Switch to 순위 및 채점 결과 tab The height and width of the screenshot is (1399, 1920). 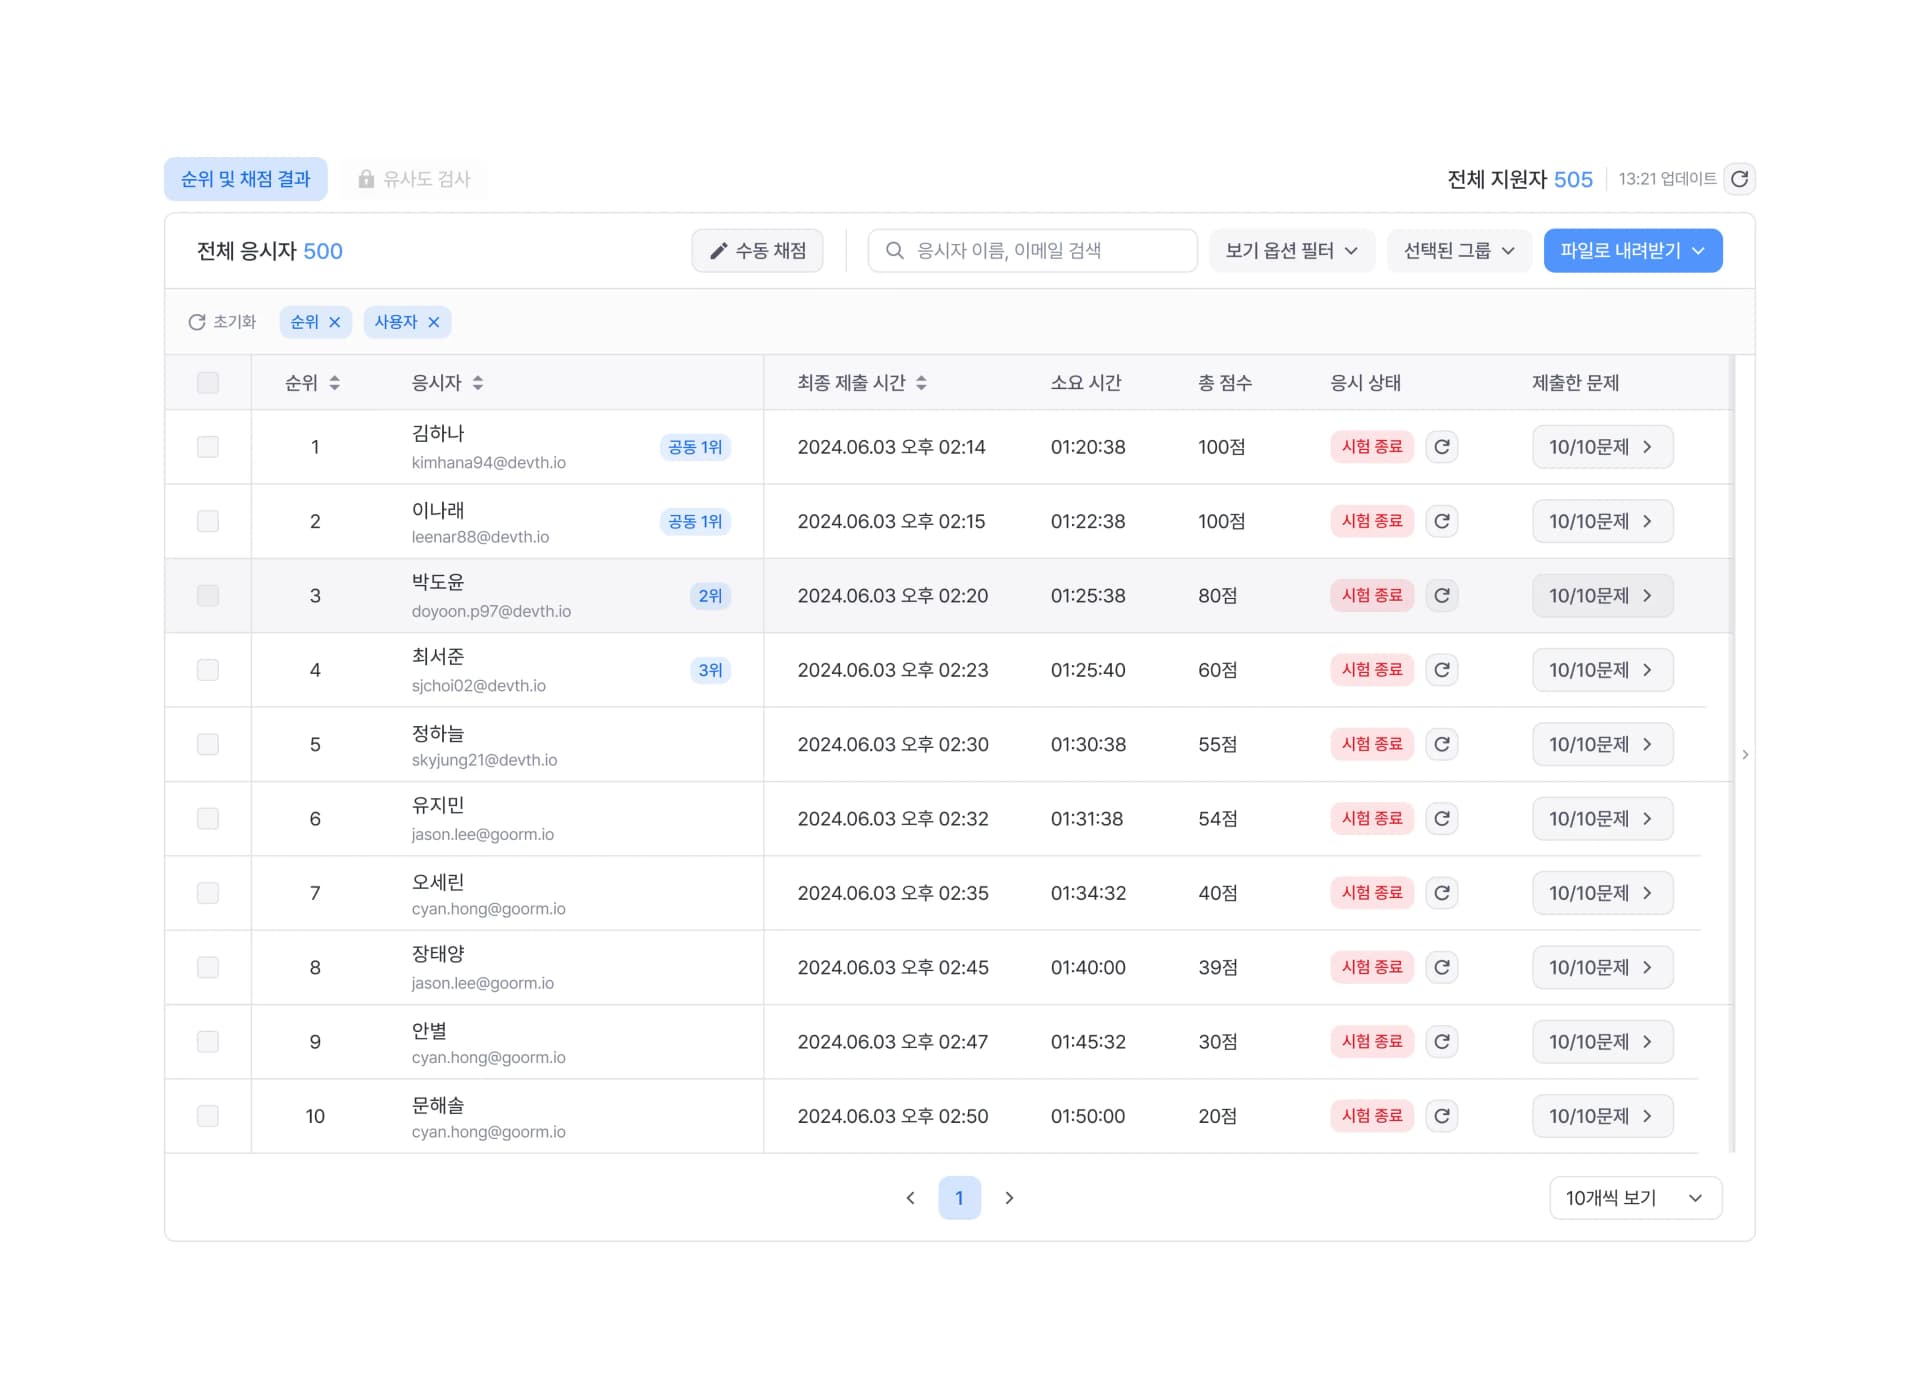(x=246, y=179)
